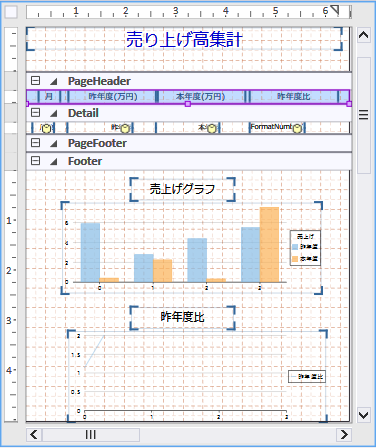The height and width of the screenshot is (448, 376).
Task: Select the 売上げグラフ label
Action: coord(182,189)
